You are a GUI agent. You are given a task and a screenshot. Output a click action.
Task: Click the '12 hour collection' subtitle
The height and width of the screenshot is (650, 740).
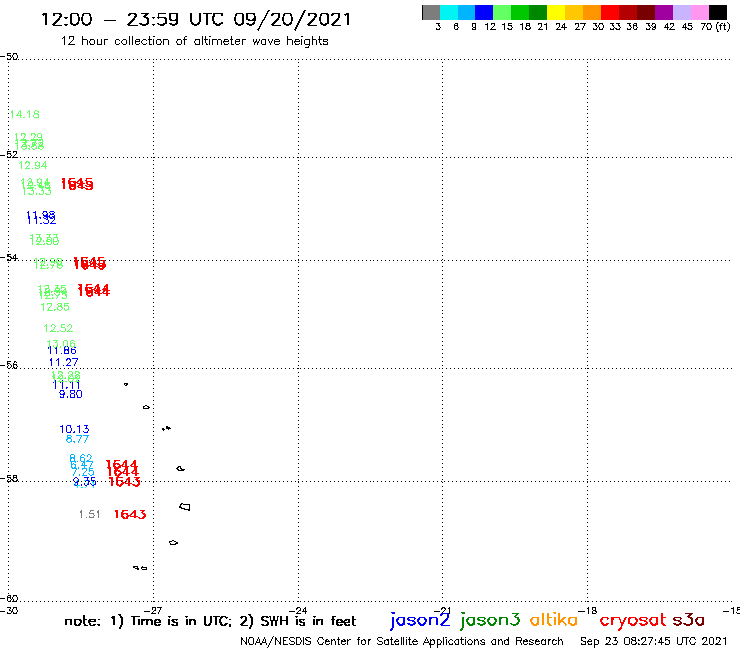(194, 41)
